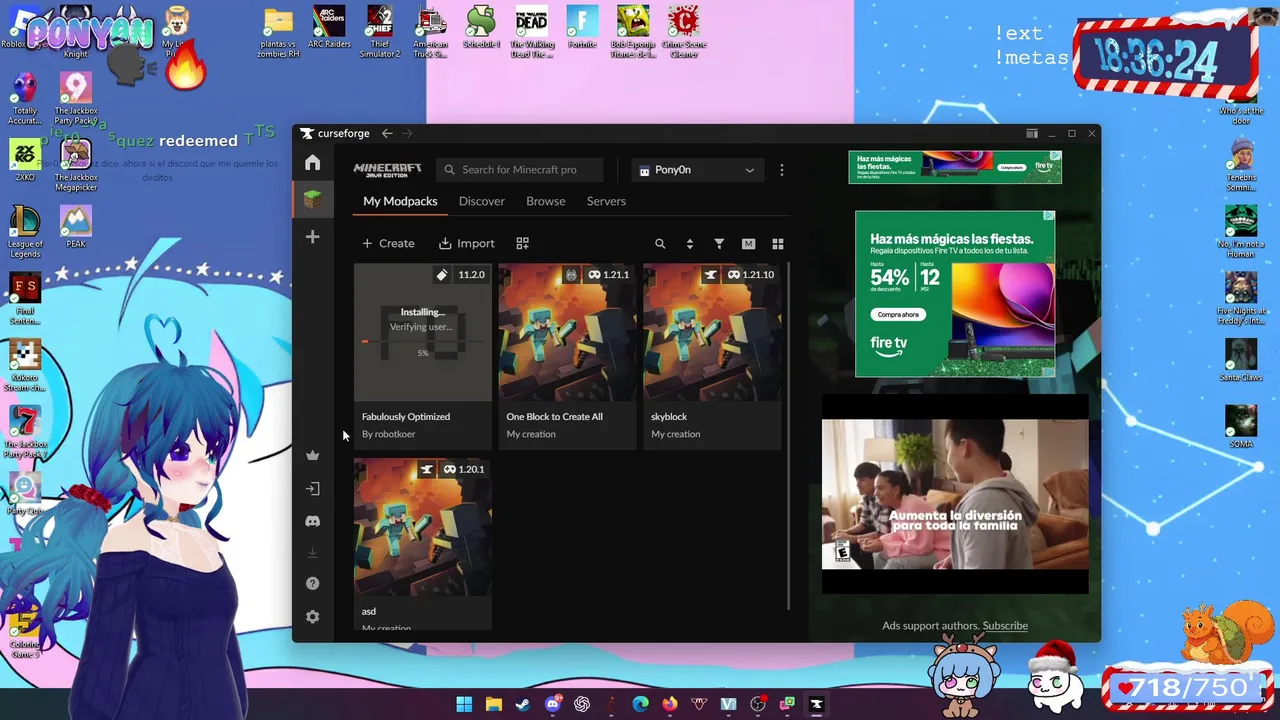The height and width of the screenshot is (720, 1280).
Task: Click the 'By robotkoer' author text
Action: (388, 434)
